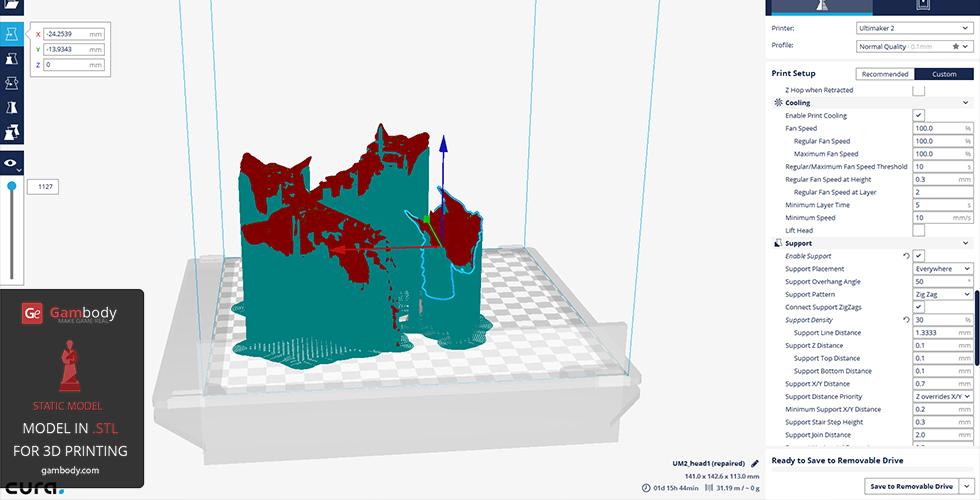Click the layer number field showing 1127
Screen dimensions: 980x500
coord(42,186)
